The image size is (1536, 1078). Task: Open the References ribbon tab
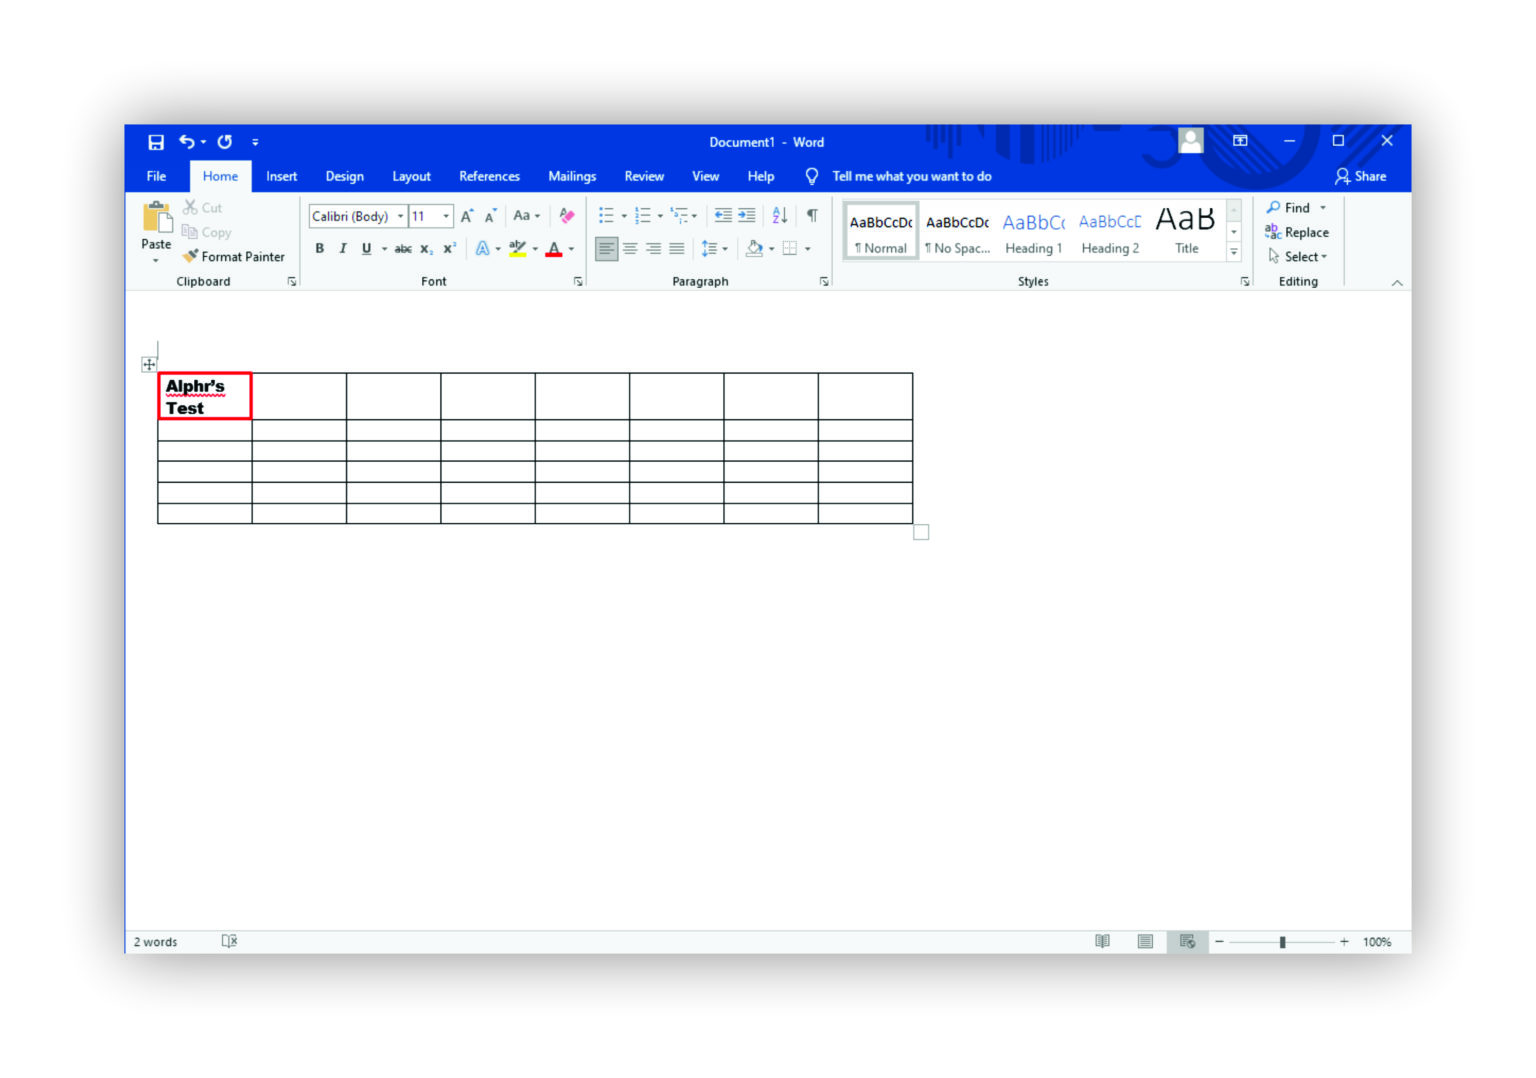tap(489, 176)
